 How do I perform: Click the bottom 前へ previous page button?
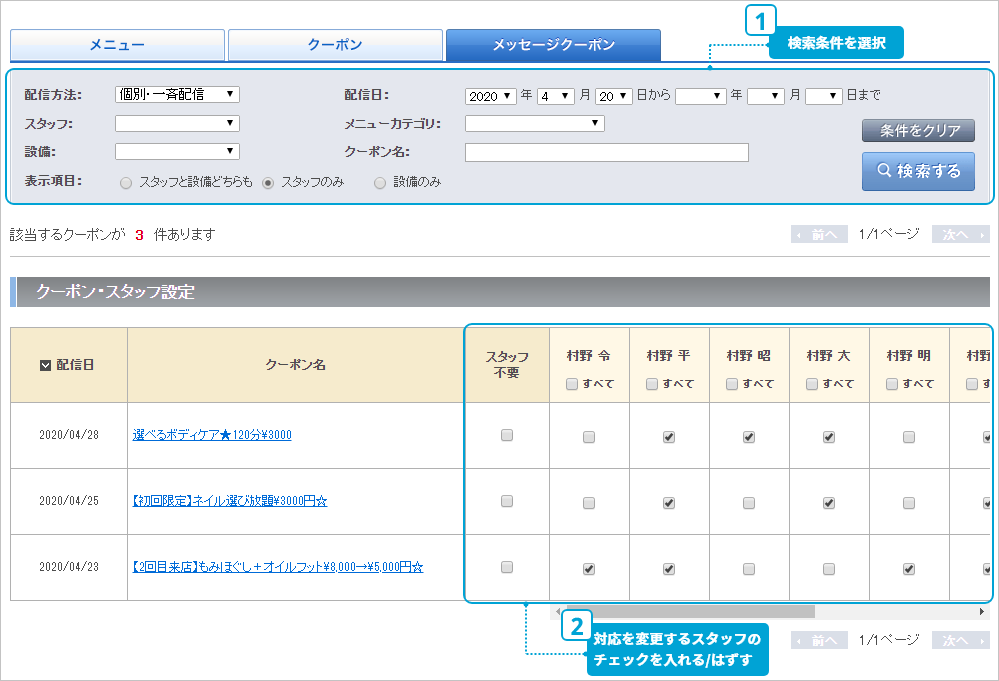(819, 640)
